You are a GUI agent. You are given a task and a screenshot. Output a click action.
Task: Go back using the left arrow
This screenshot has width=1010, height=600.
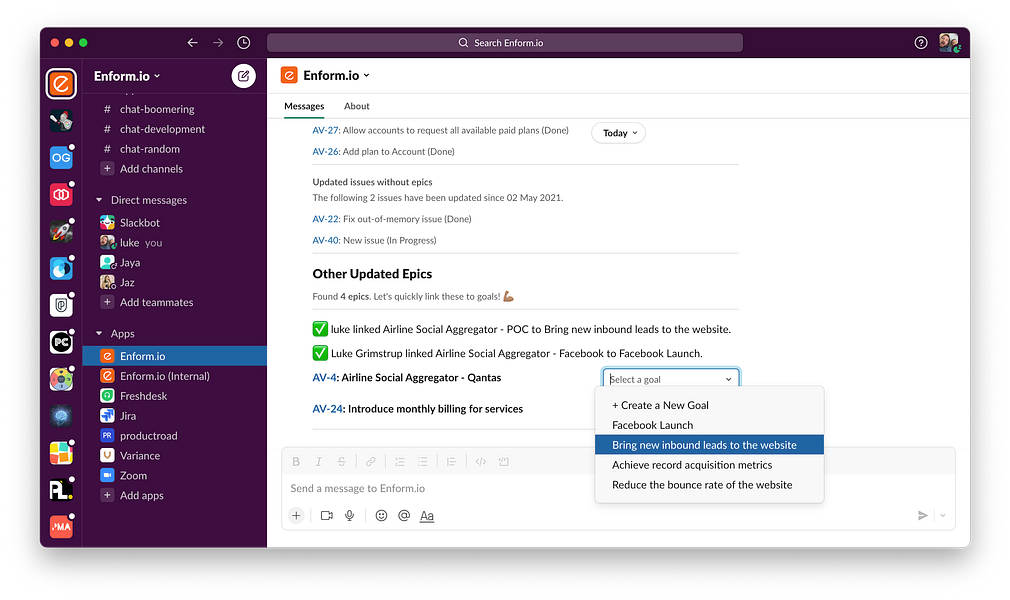click(192, 43)
